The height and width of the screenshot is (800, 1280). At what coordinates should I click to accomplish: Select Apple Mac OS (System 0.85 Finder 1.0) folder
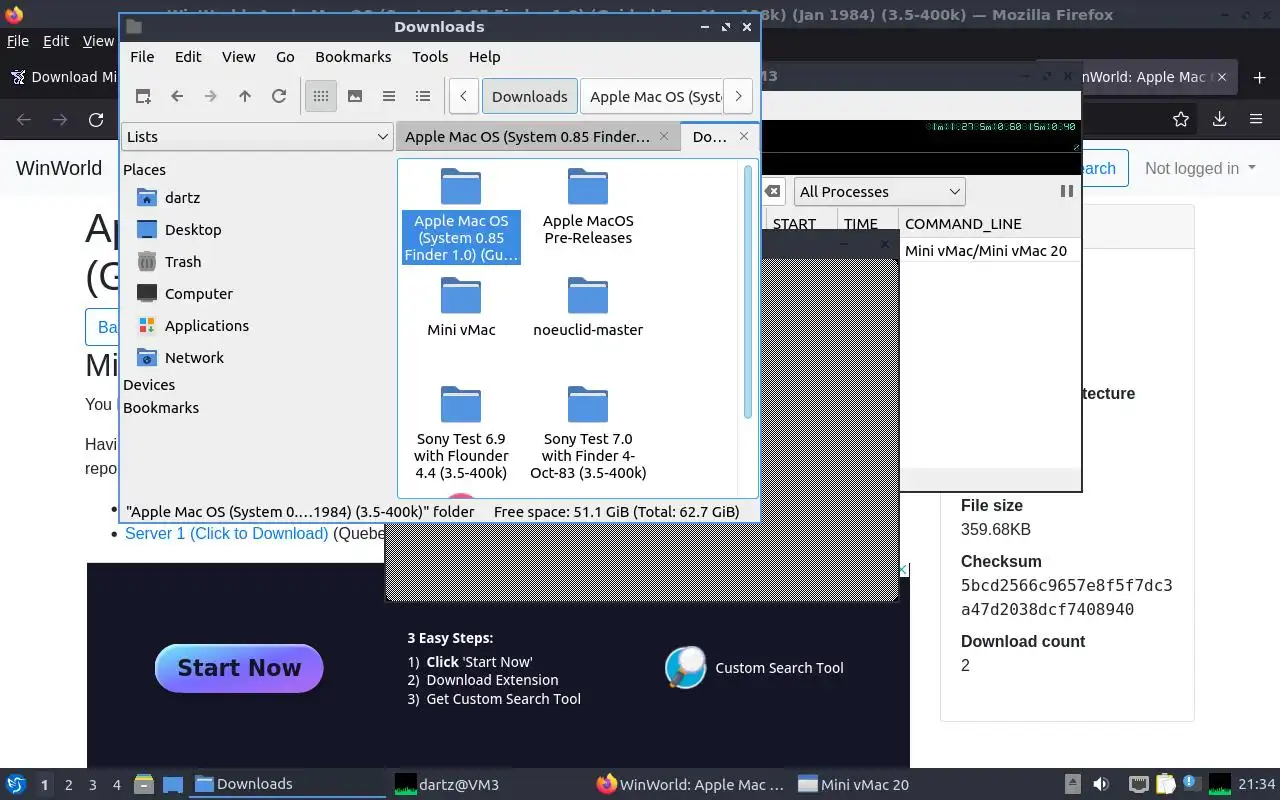click(461, 216)
